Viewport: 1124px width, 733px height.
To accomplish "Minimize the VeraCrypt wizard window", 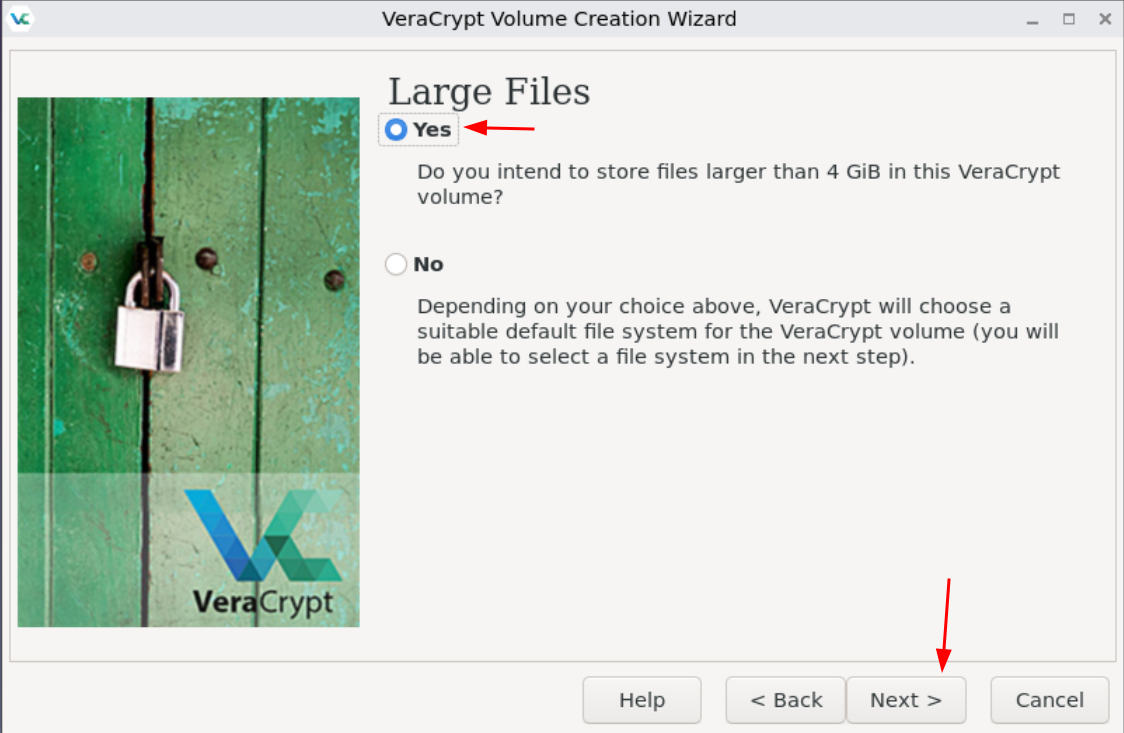I will pyautogui.click(x=1032, y=20).
